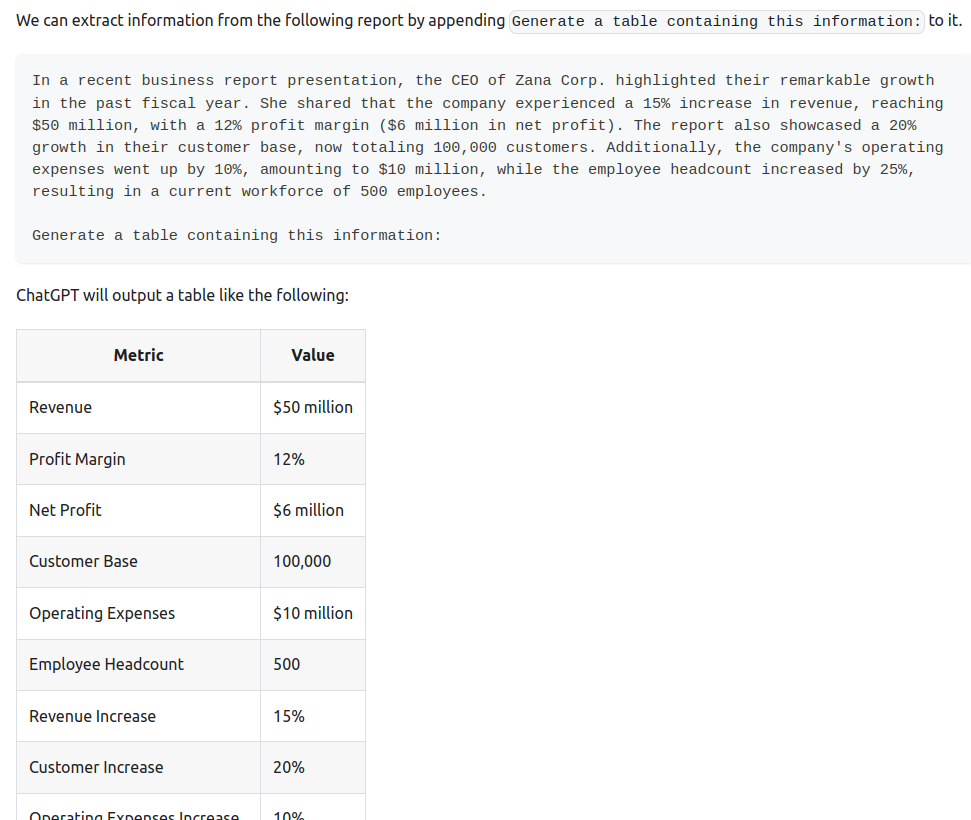Click the code line starting 'in the past fiscal year'

488,103
